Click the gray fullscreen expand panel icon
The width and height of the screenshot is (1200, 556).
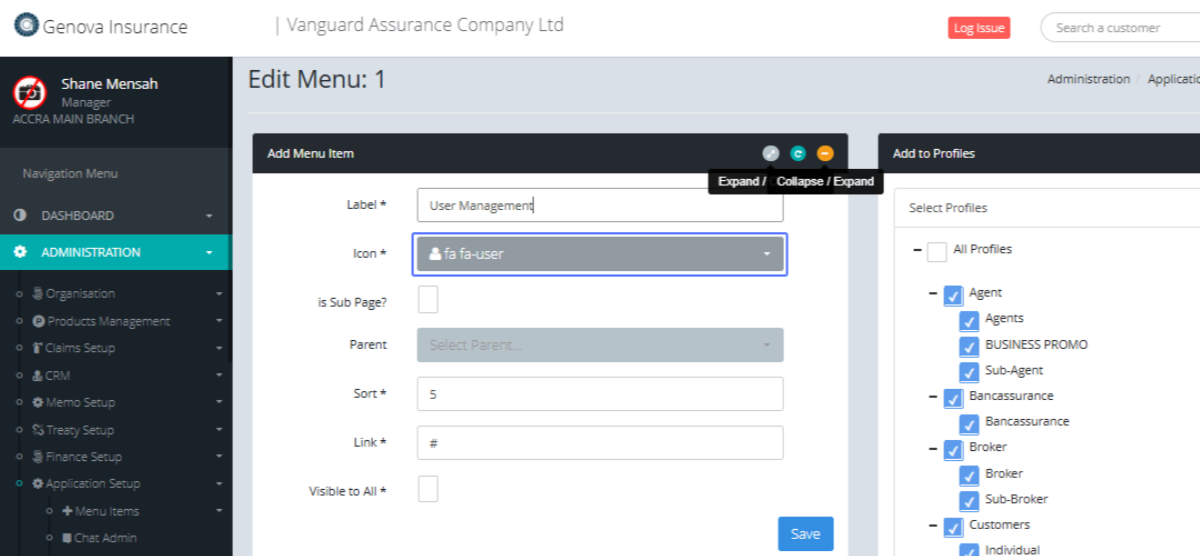click(x=770, y=153)
